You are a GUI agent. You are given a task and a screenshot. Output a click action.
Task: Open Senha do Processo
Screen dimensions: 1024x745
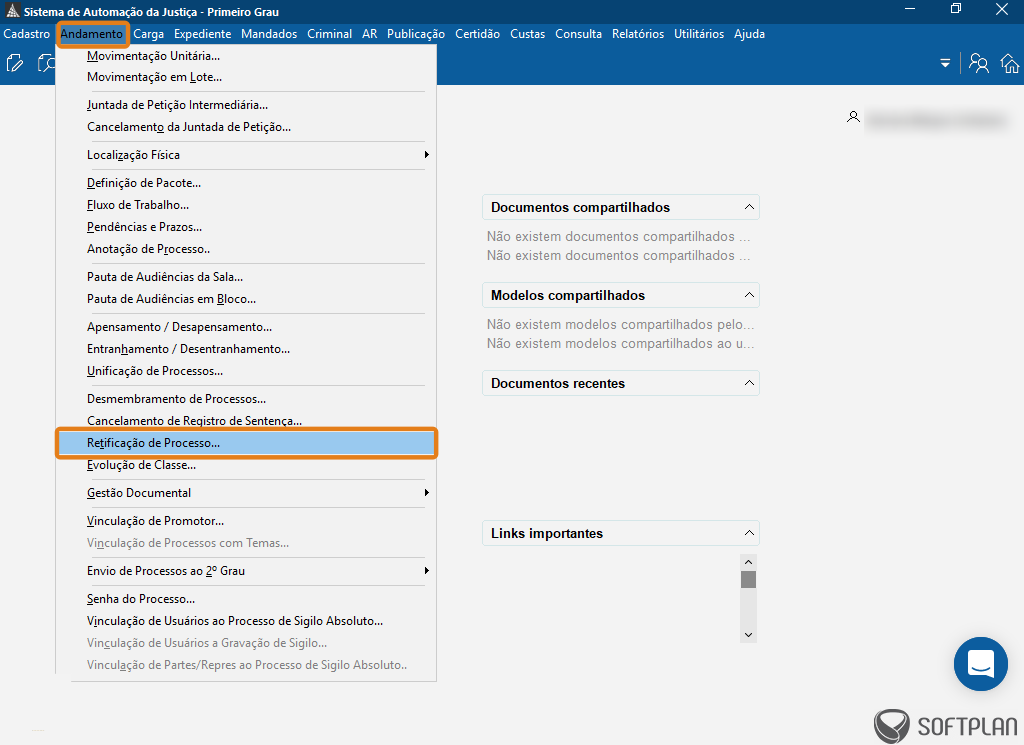click(247, 599)
